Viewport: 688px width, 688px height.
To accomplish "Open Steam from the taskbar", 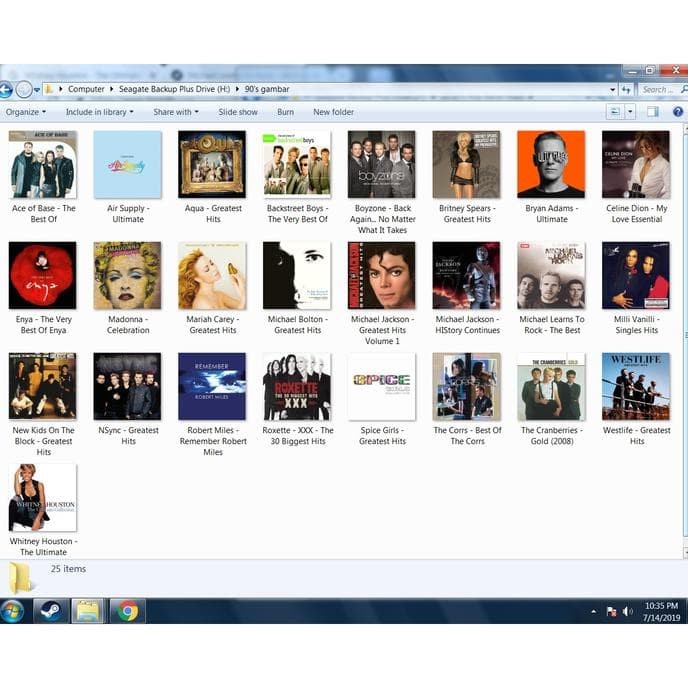I will tap(51, 611).
